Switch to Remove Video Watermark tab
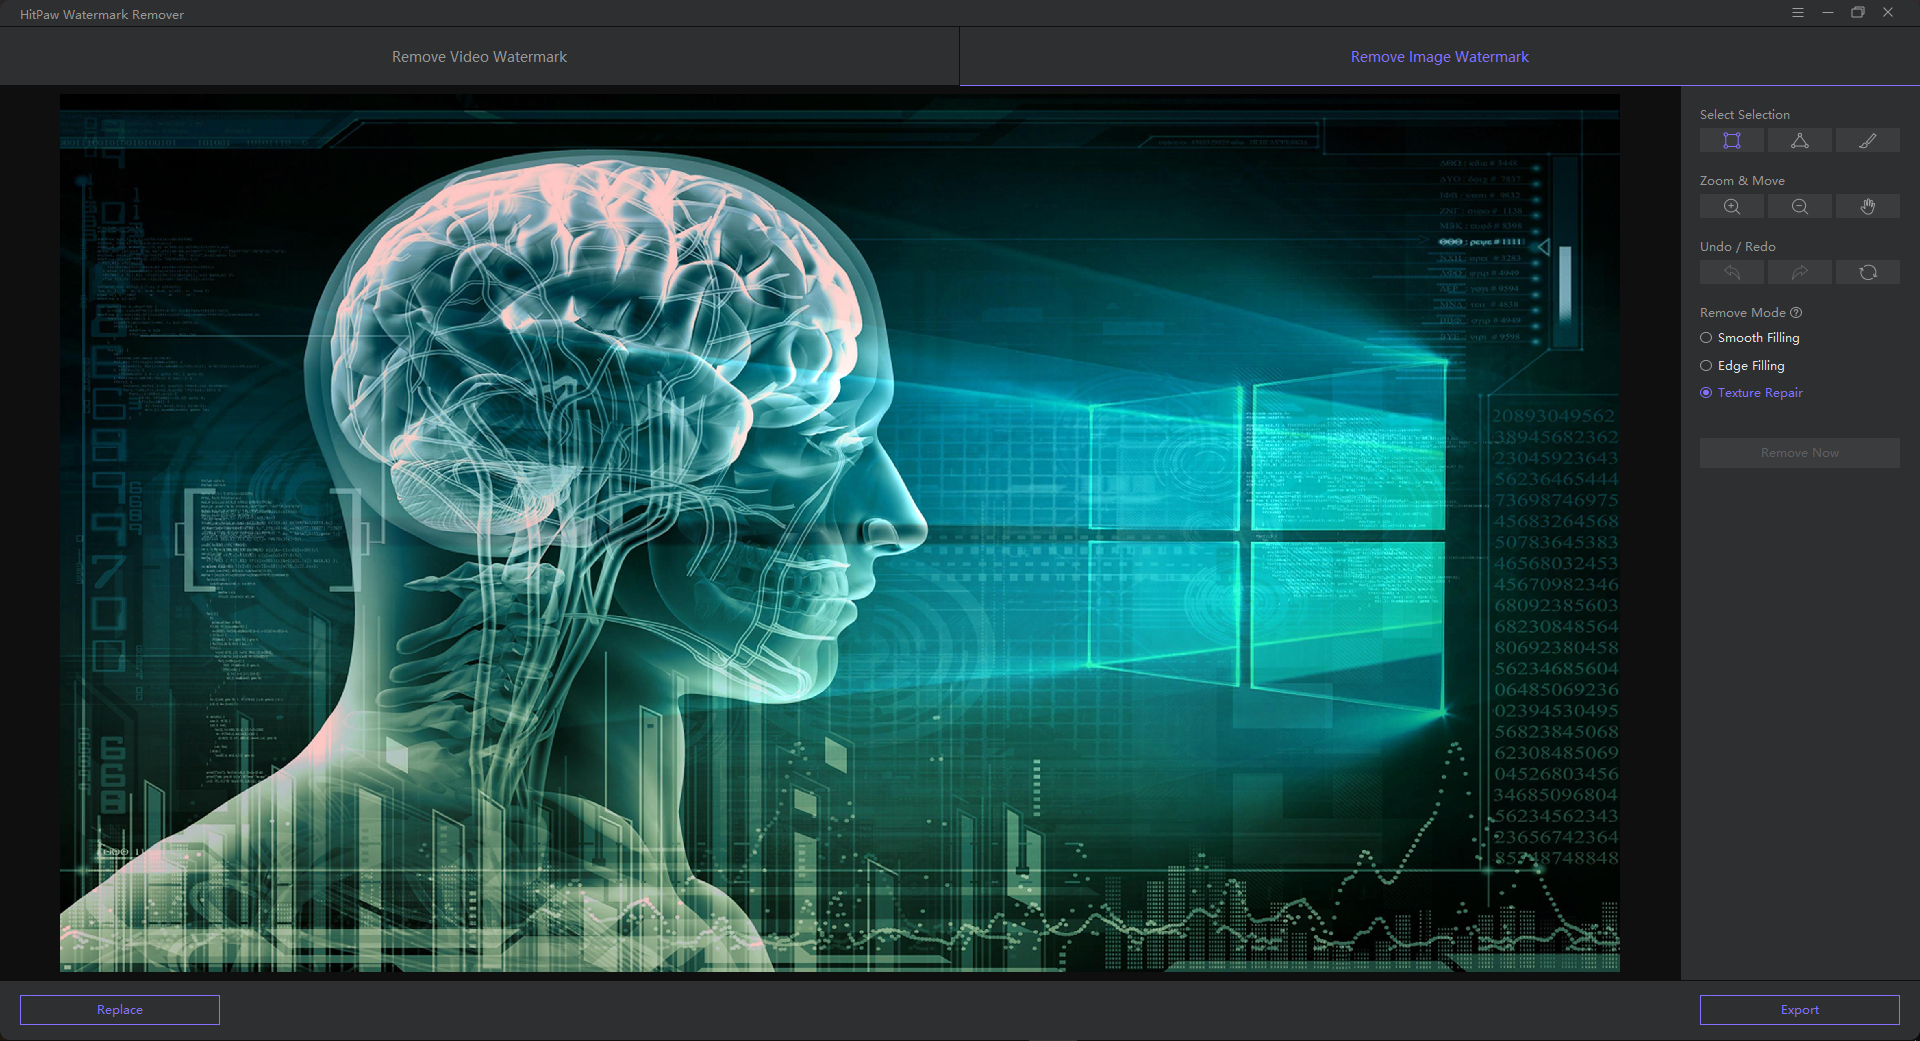Screen dimensions: 1920x1041 coord(479,57)
